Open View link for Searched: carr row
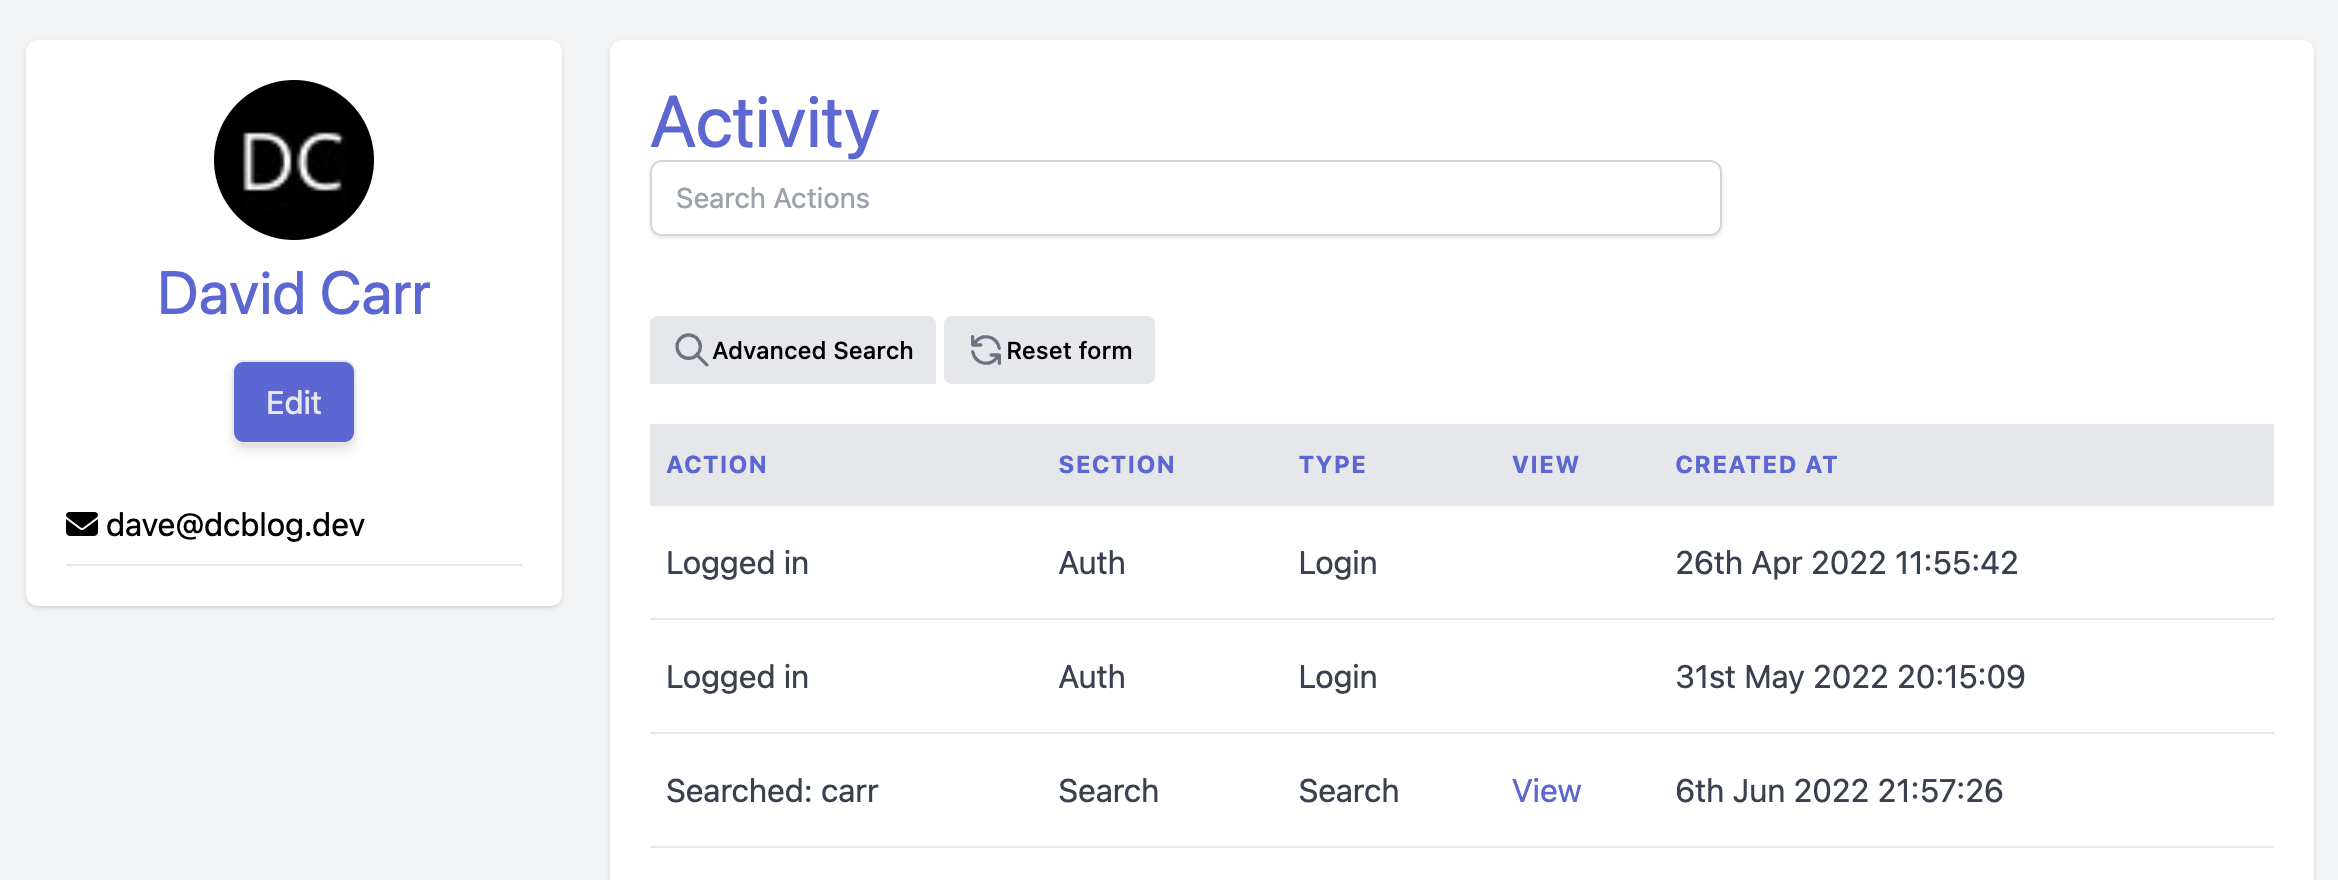The image size is (2338, 880). 1546,791
